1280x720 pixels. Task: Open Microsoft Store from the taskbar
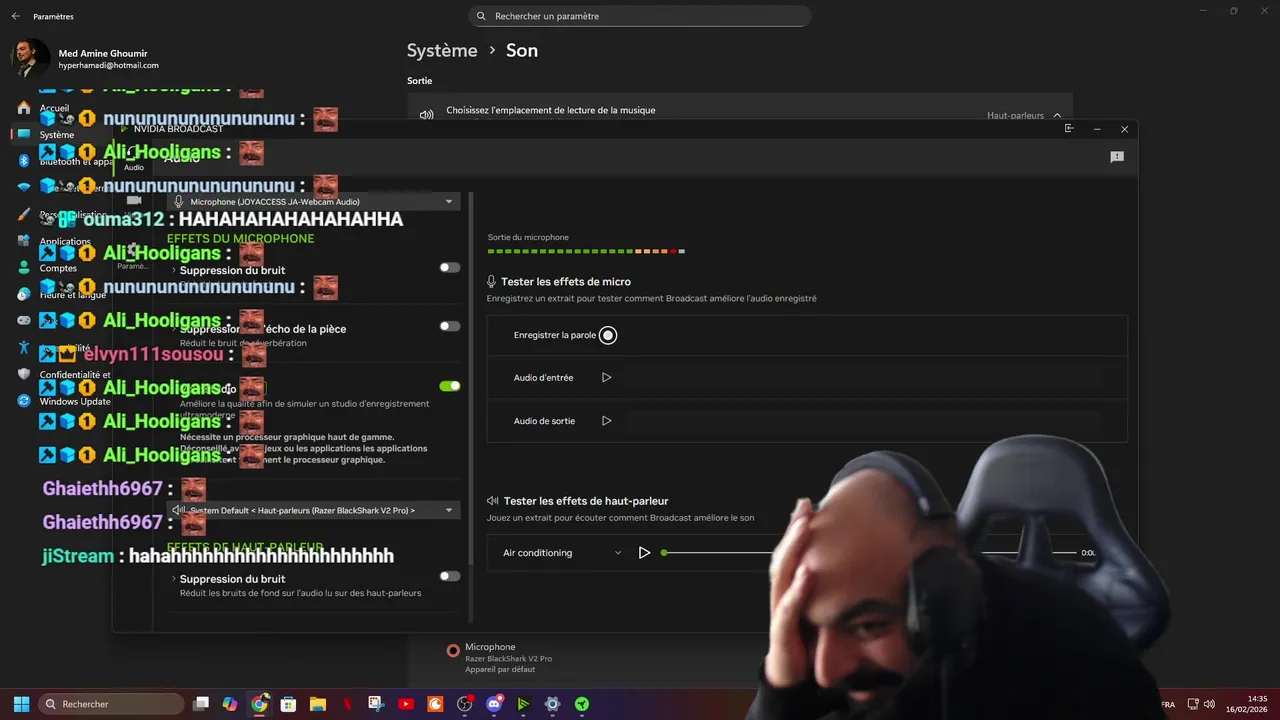(288, 704)
